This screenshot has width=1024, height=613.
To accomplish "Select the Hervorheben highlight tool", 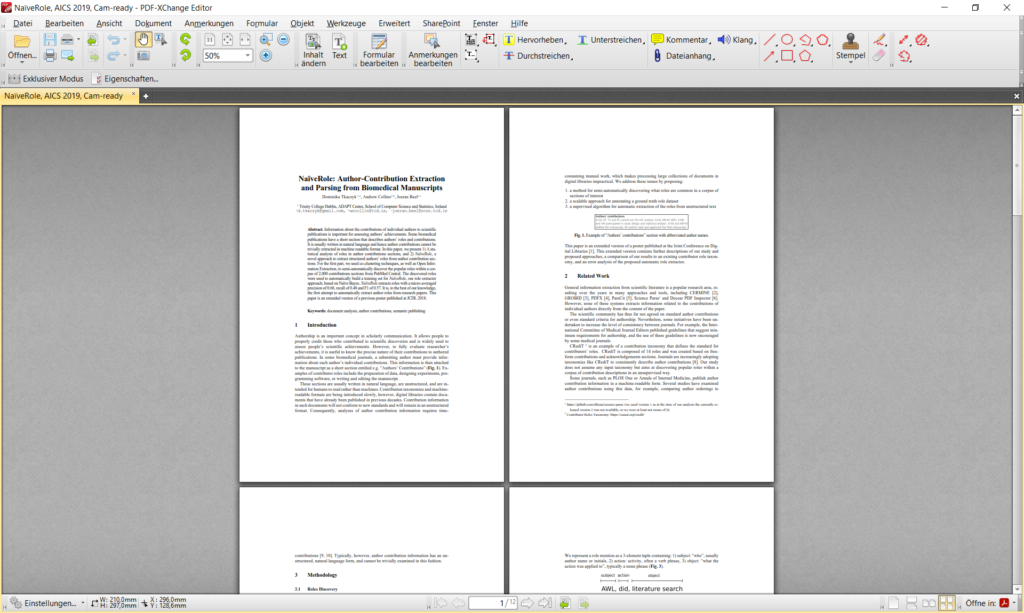I will (534, 40).
